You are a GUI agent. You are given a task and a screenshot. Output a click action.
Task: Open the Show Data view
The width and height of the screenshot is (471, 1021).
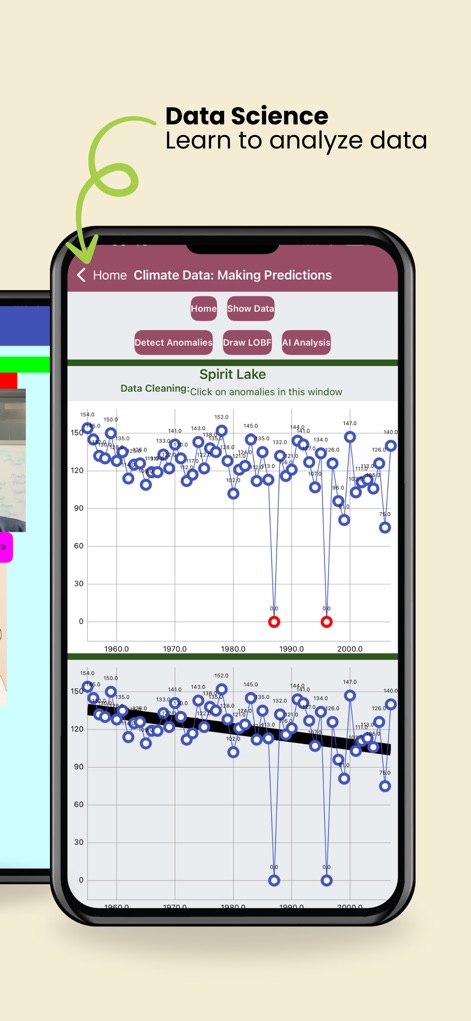click(251, 309)
